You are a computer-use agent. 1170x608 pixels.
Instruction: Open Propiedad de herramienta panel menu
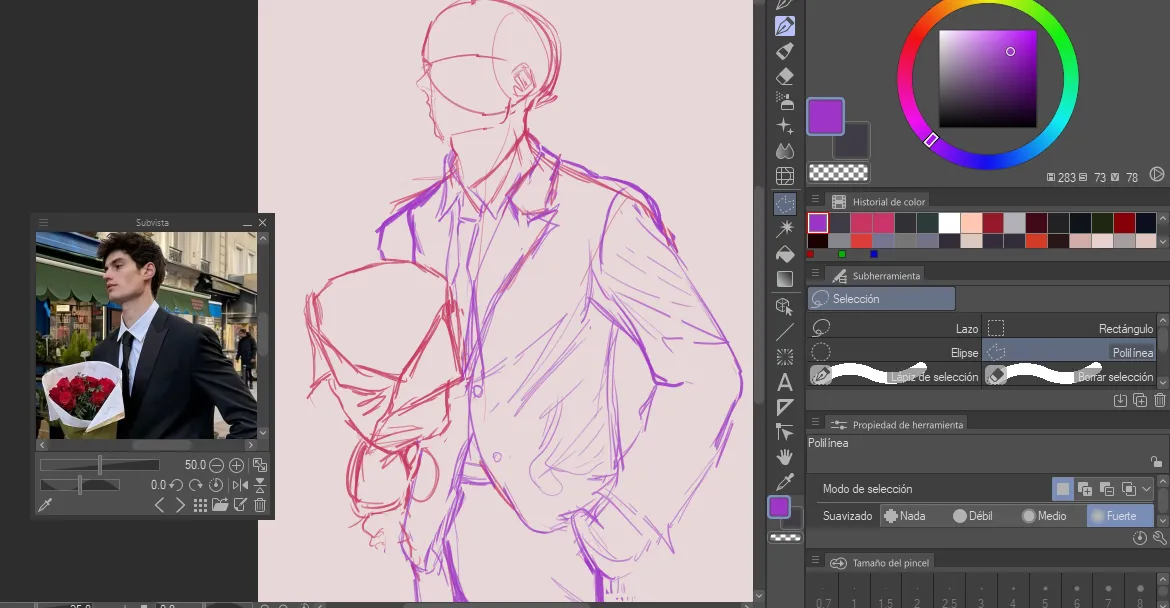pos(816,422)
